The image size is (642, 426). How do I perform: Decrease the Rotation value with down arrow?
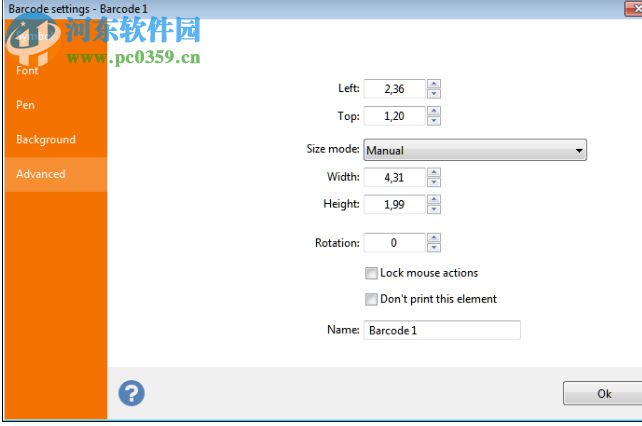click(434, 248)
